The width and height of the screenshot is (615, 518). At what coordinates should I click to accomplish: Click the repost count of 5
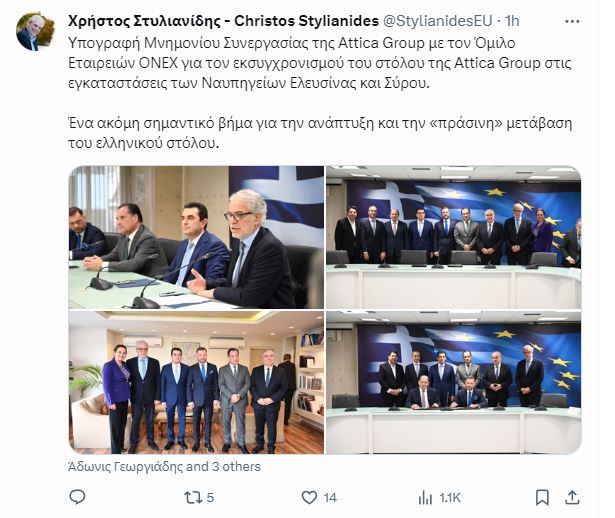[x=210, y=498]
